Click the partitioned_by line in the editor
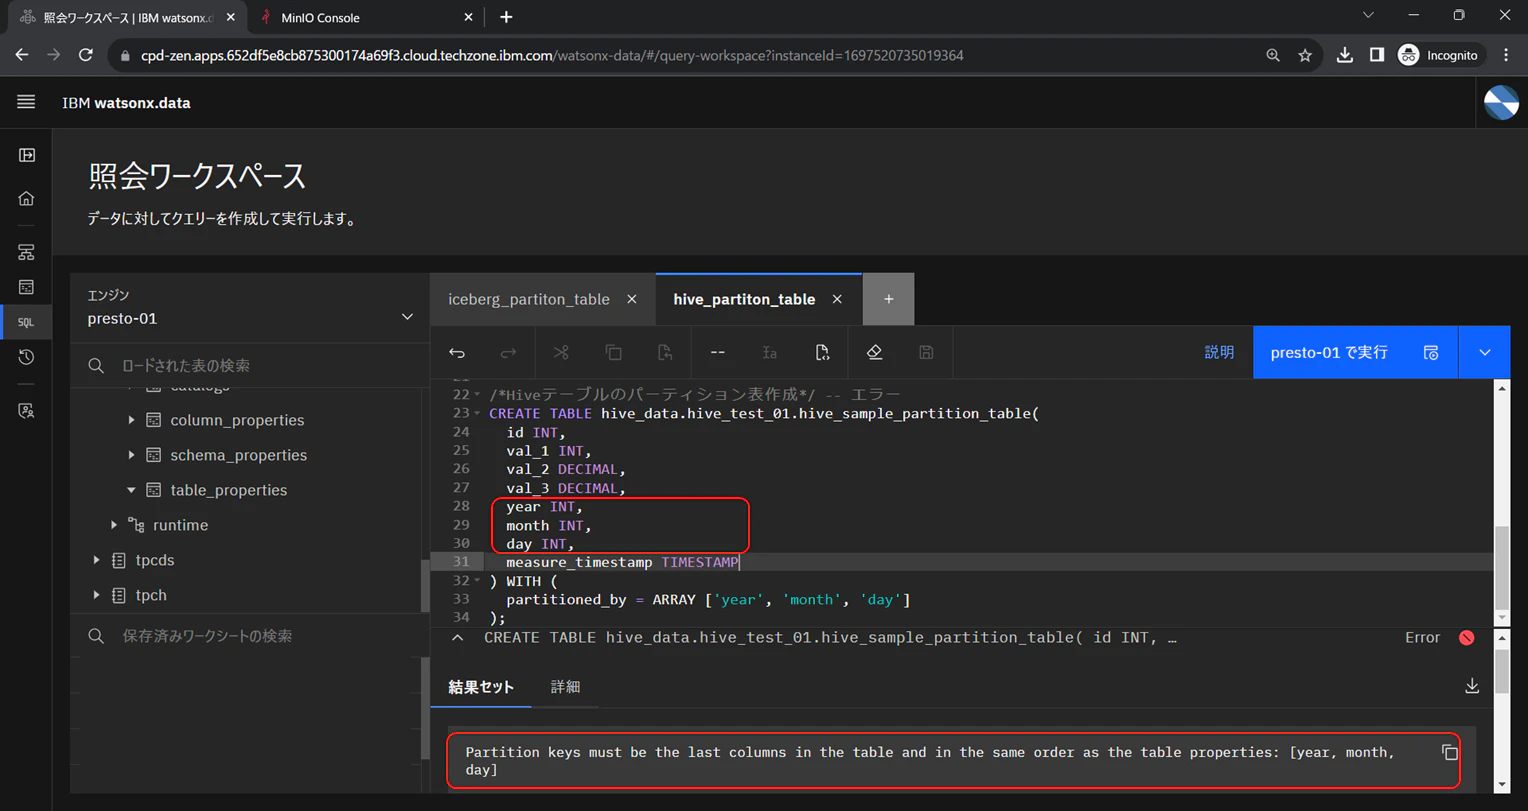 pyautogui.click(x=708, y=600)
